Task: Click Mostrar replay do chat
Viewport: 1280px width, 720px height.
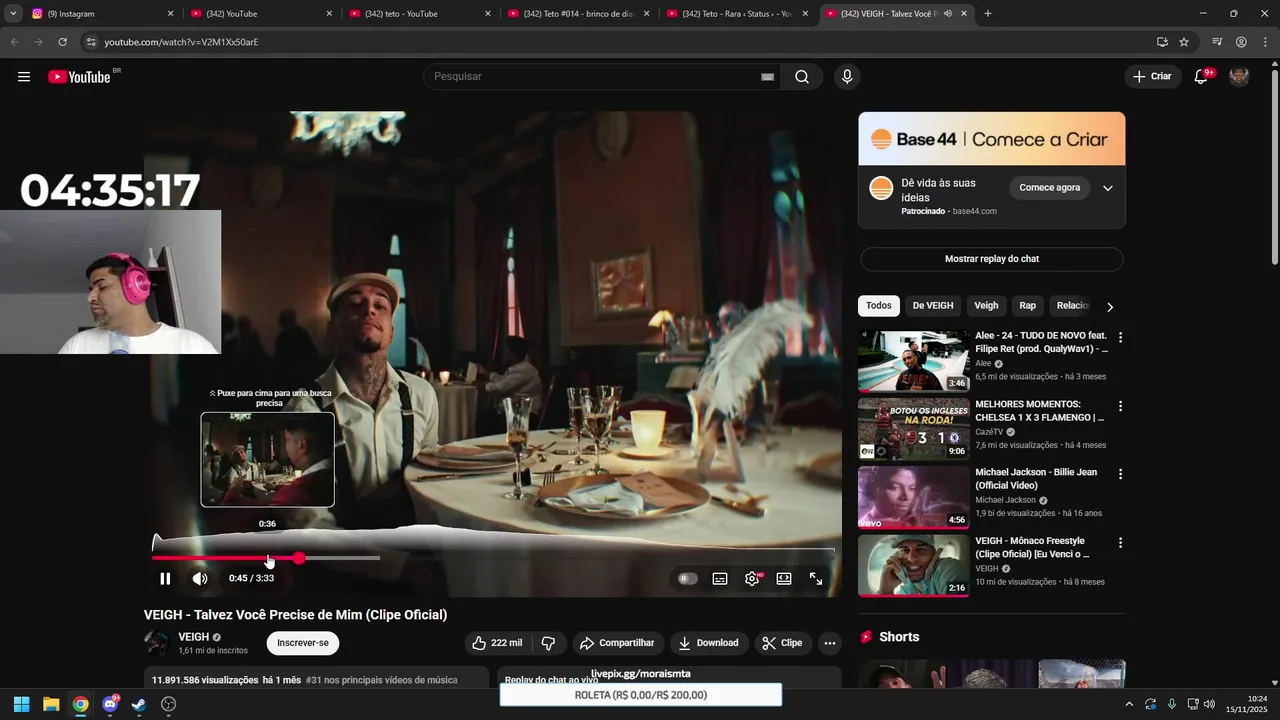Action: (992, 259)
